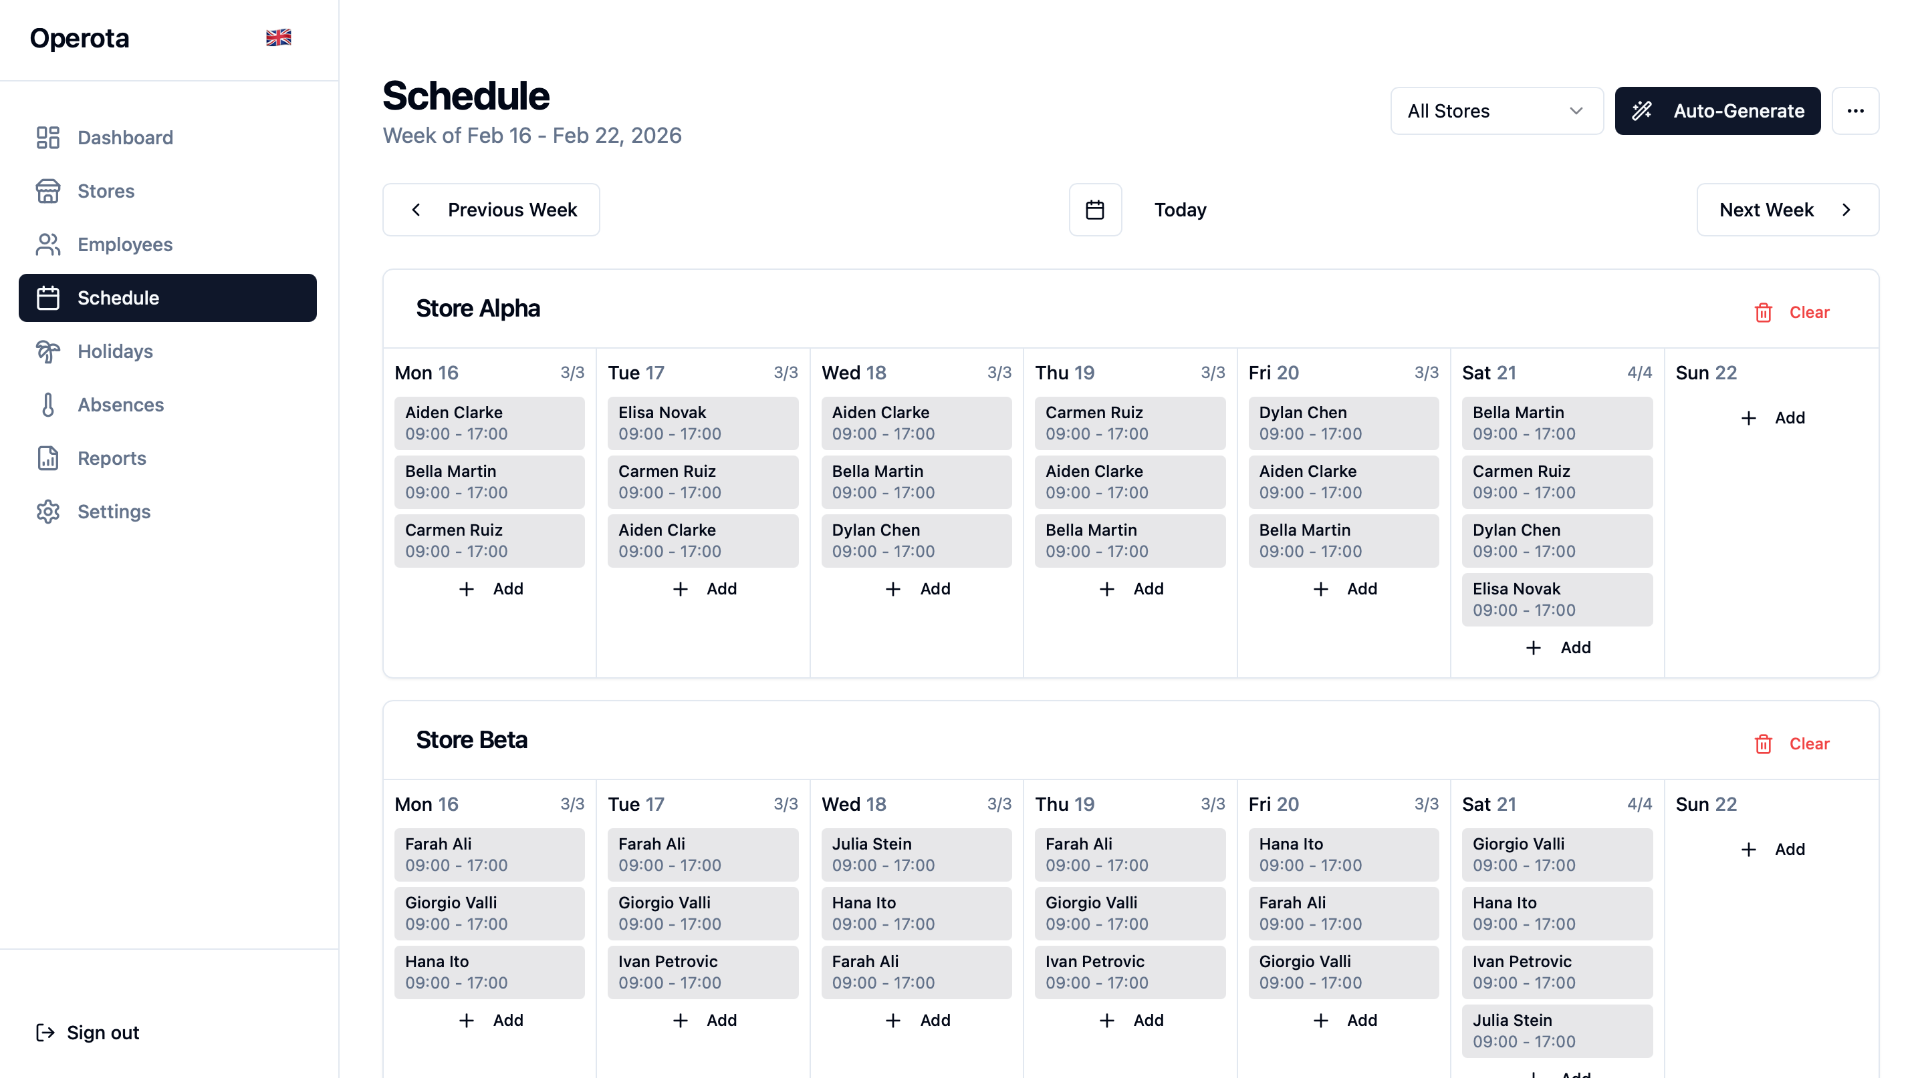
Task: Go back using Previous Week chevron
Action: pyautogui.click(x=416, y=210)
